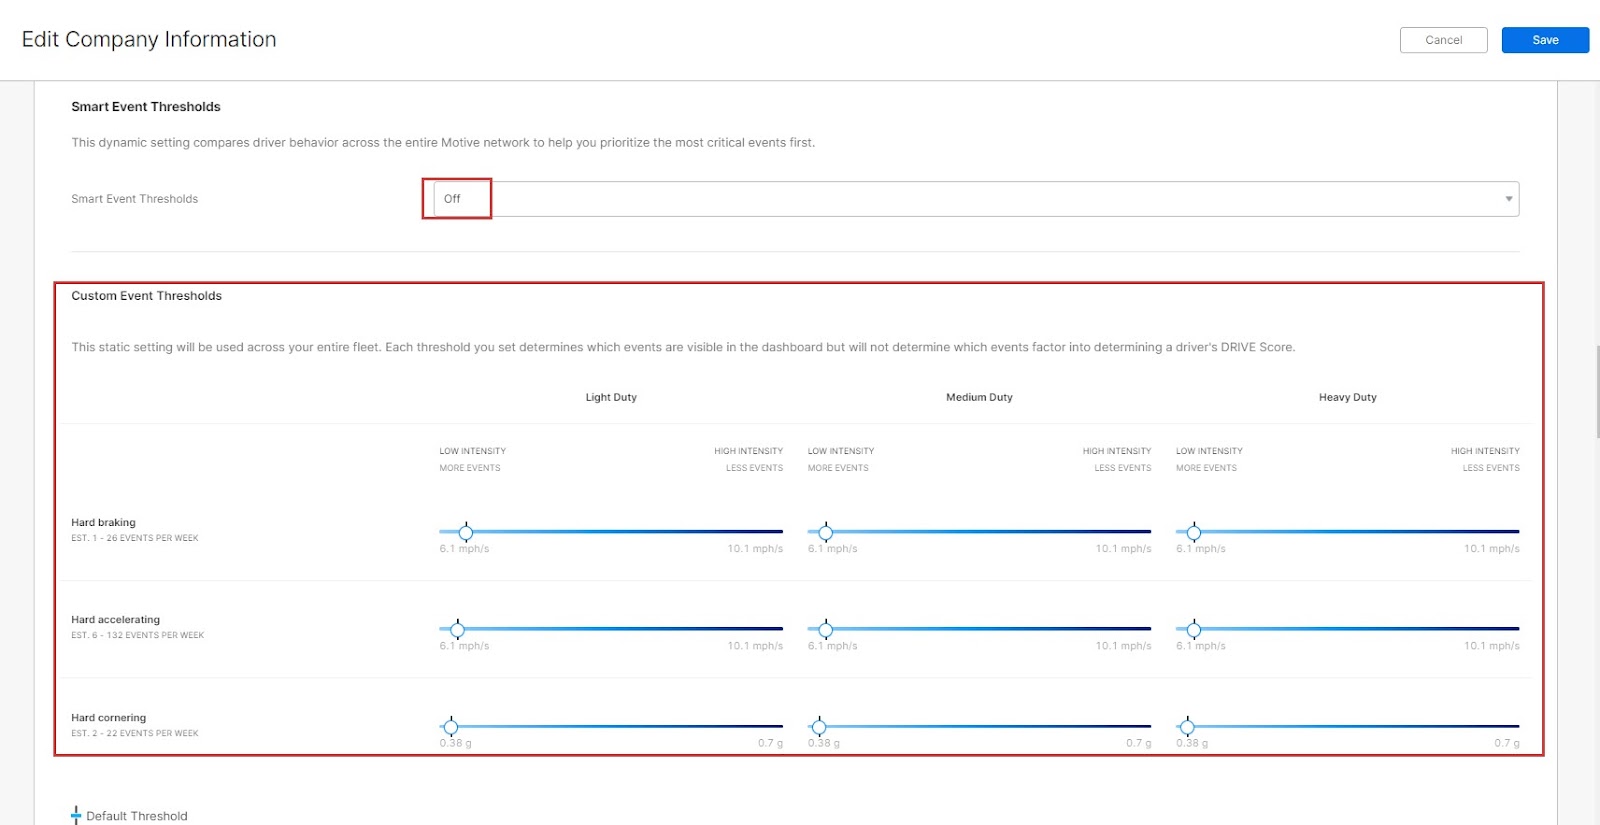
Task: Click the Heavy Duty column header
Action: [1347, 397]
